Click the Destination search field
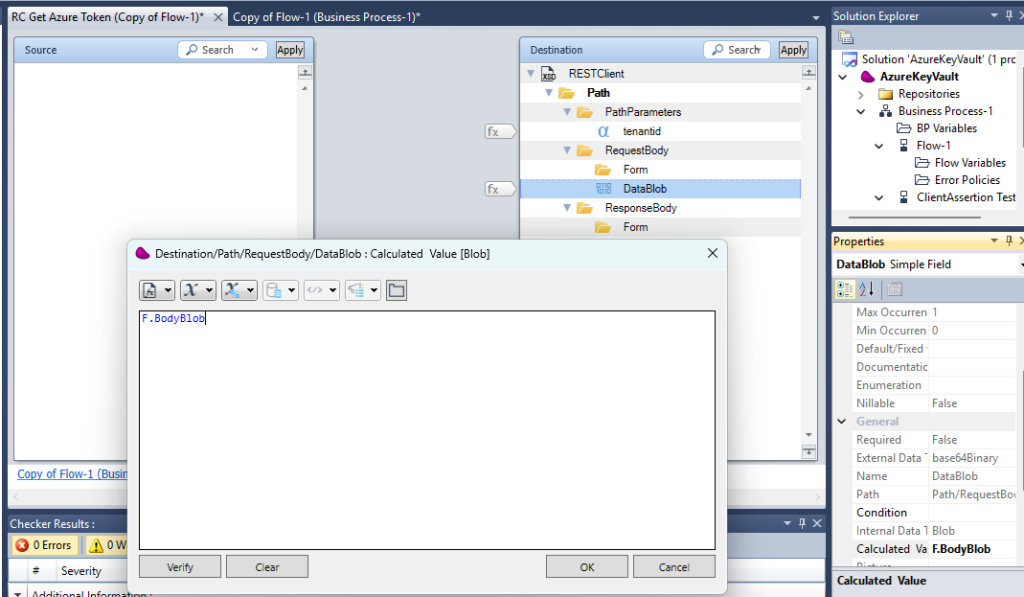 737,50
